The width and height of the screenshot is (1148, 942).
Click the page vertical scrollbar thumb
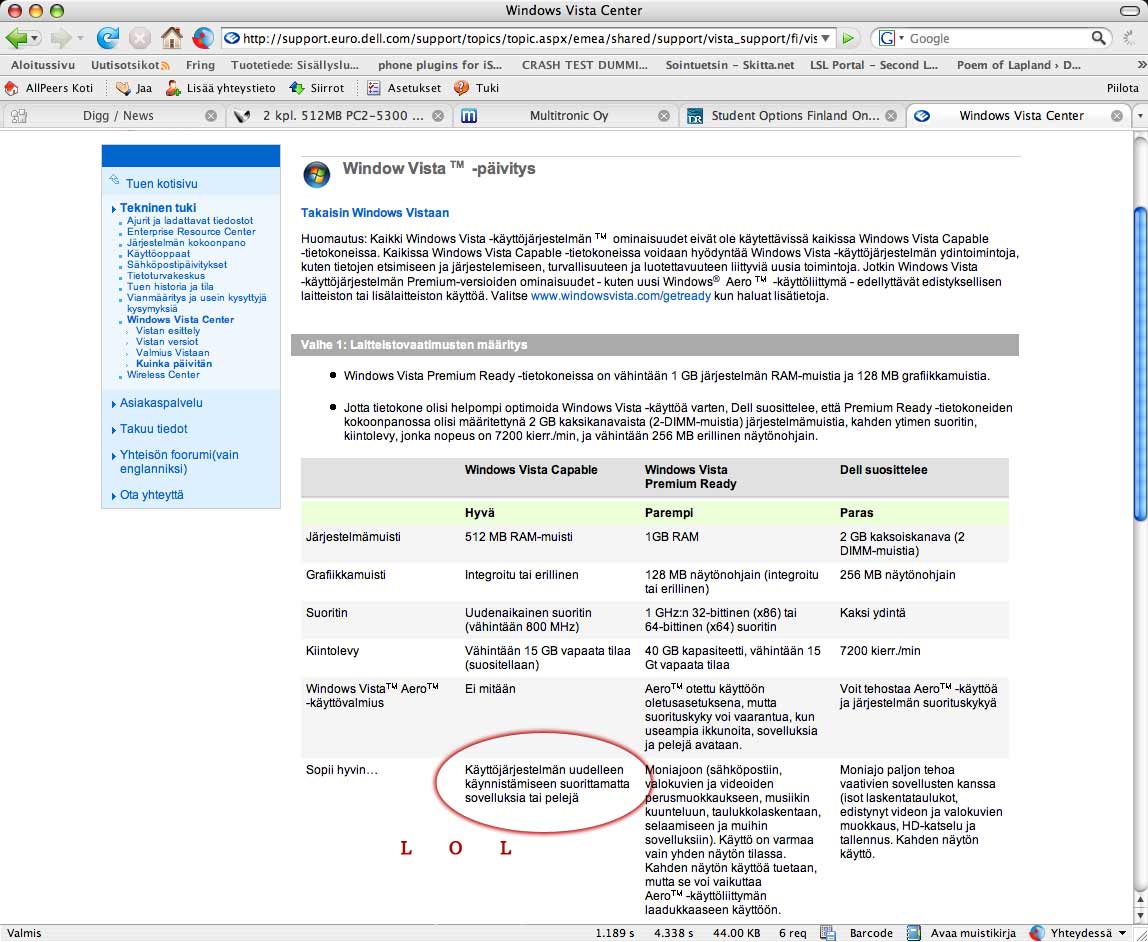(1139, 365)
